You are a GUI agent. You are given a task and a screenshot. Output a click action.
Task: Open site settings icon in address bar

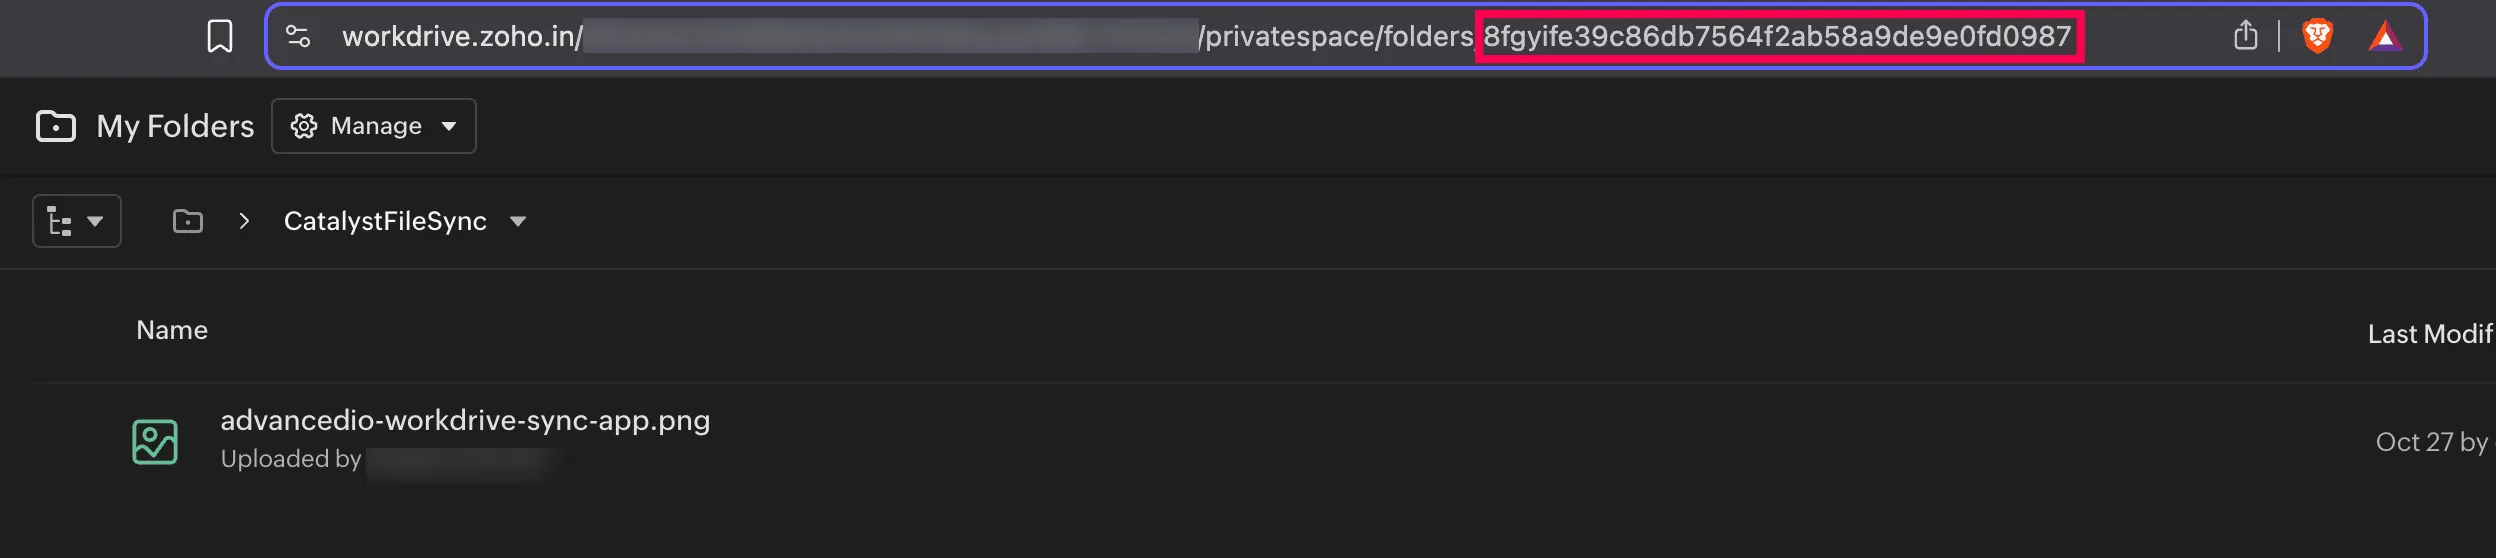coord(298,37)
